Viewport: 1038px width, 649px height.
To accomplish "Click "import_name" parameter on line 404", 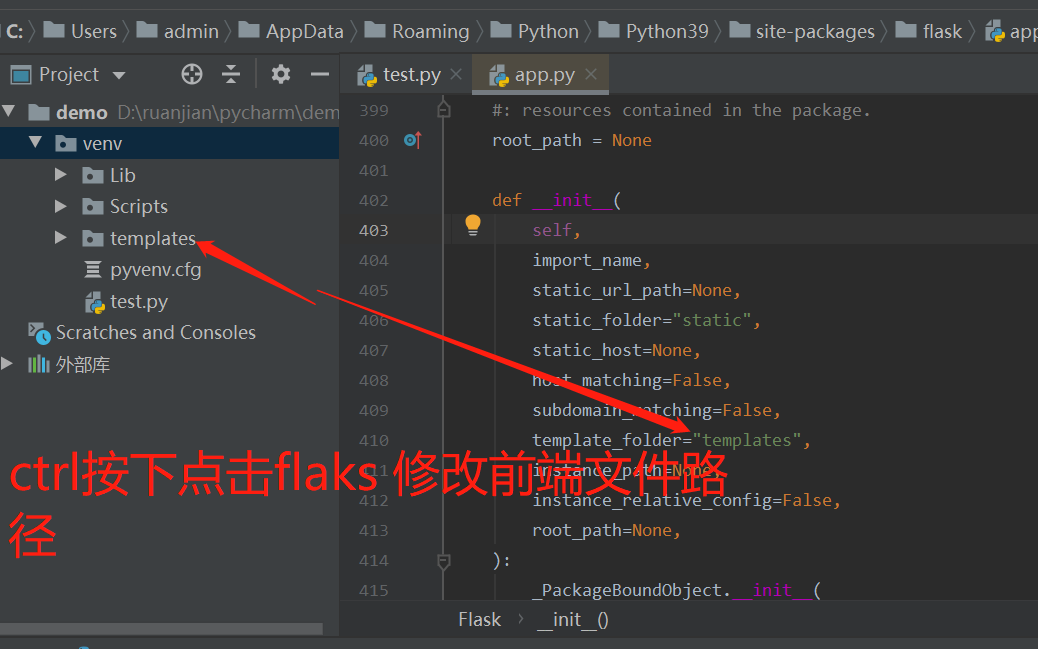I will pyautogui.click(x=587, y=261).
